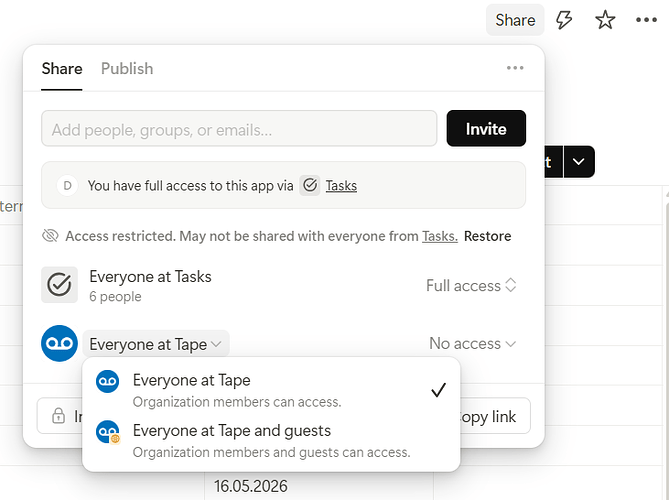Click the Everyone at Tasks checkmark avatar
Viewport: 669px width, 500px height.
(59, 285)
